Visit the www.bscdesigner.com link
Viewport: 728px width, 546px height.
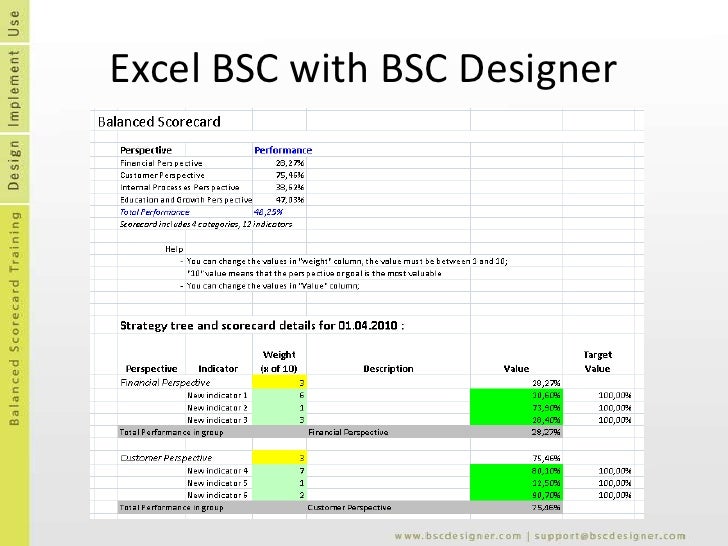pos(458,536)
